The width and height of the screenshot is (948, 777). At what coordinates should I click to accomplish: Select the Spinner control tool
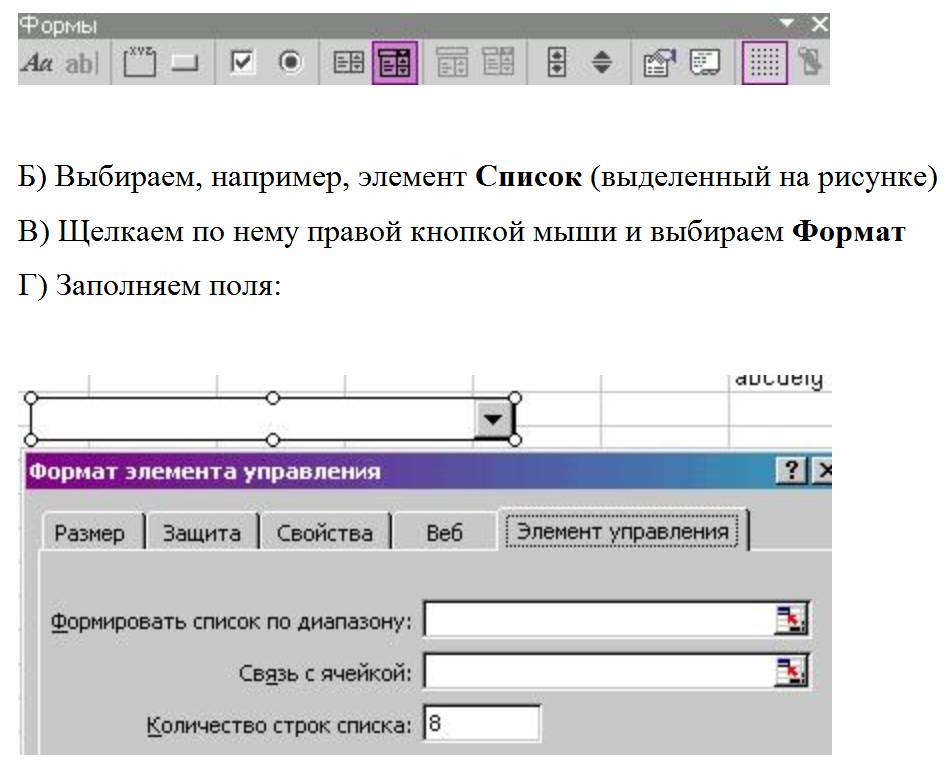coord(602,62)
